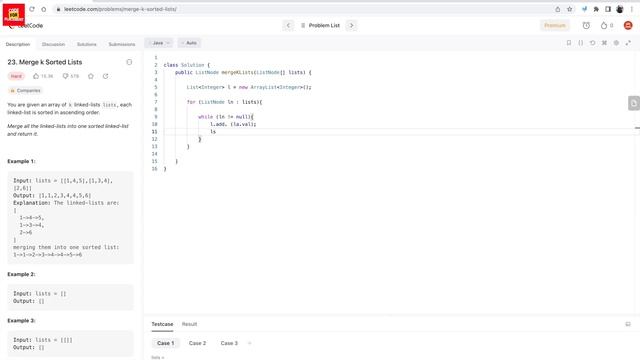The height and width of the screenshot is (360, 640).
Task: Click the share icon in address bar
Action: [558, 9]
